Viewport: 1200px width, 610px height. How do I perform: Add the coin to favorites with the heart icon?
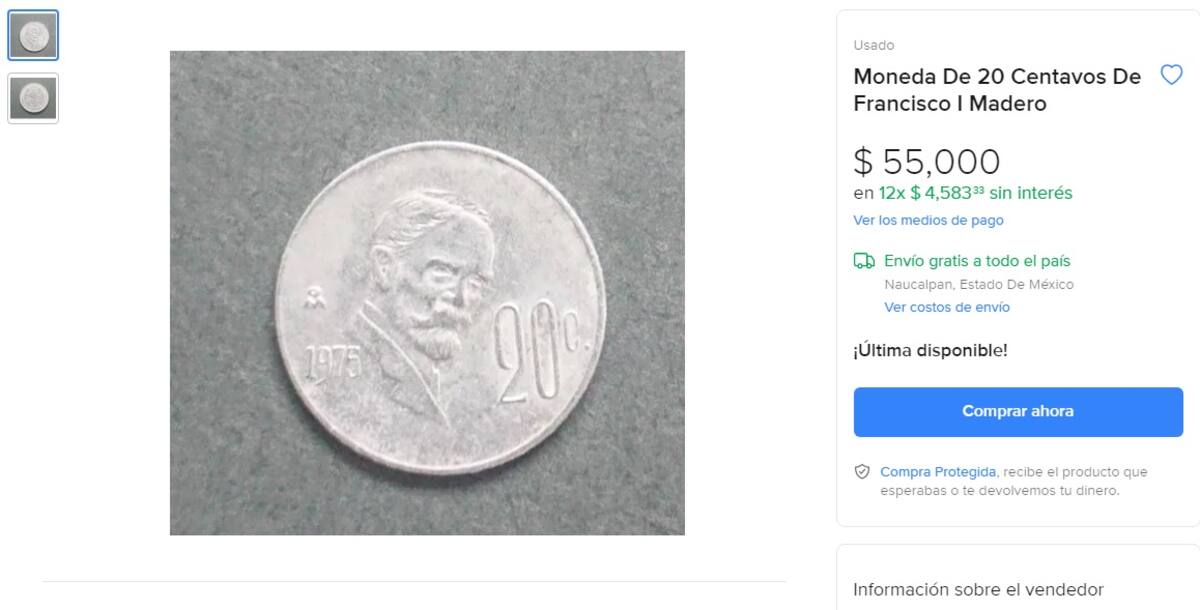pyautogui.click(x=1171, y=75)
